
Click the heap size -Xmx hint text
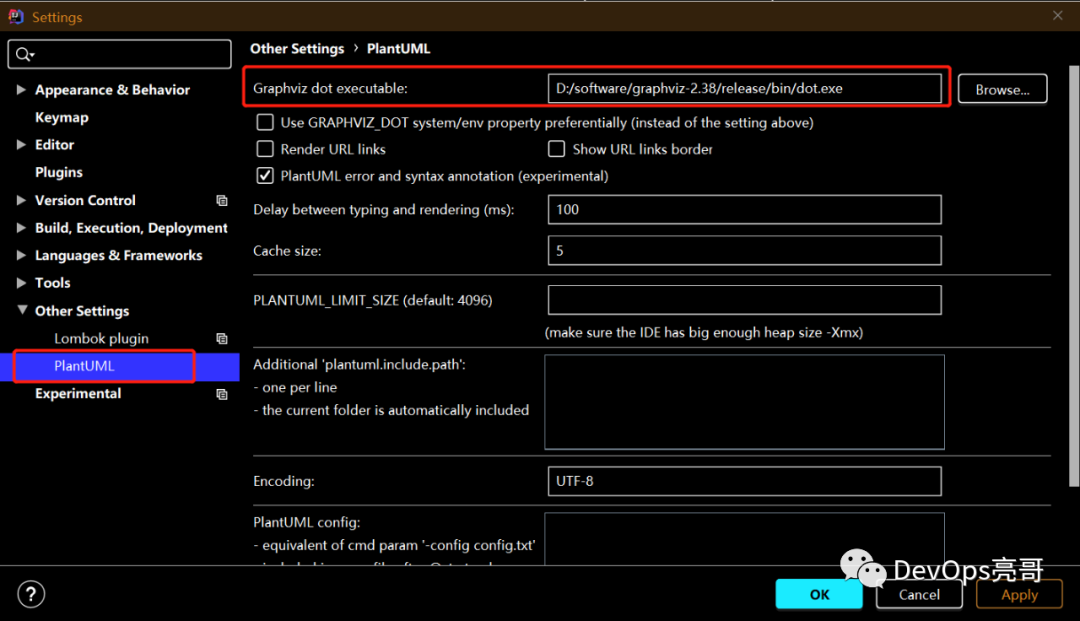click(703, 333)
